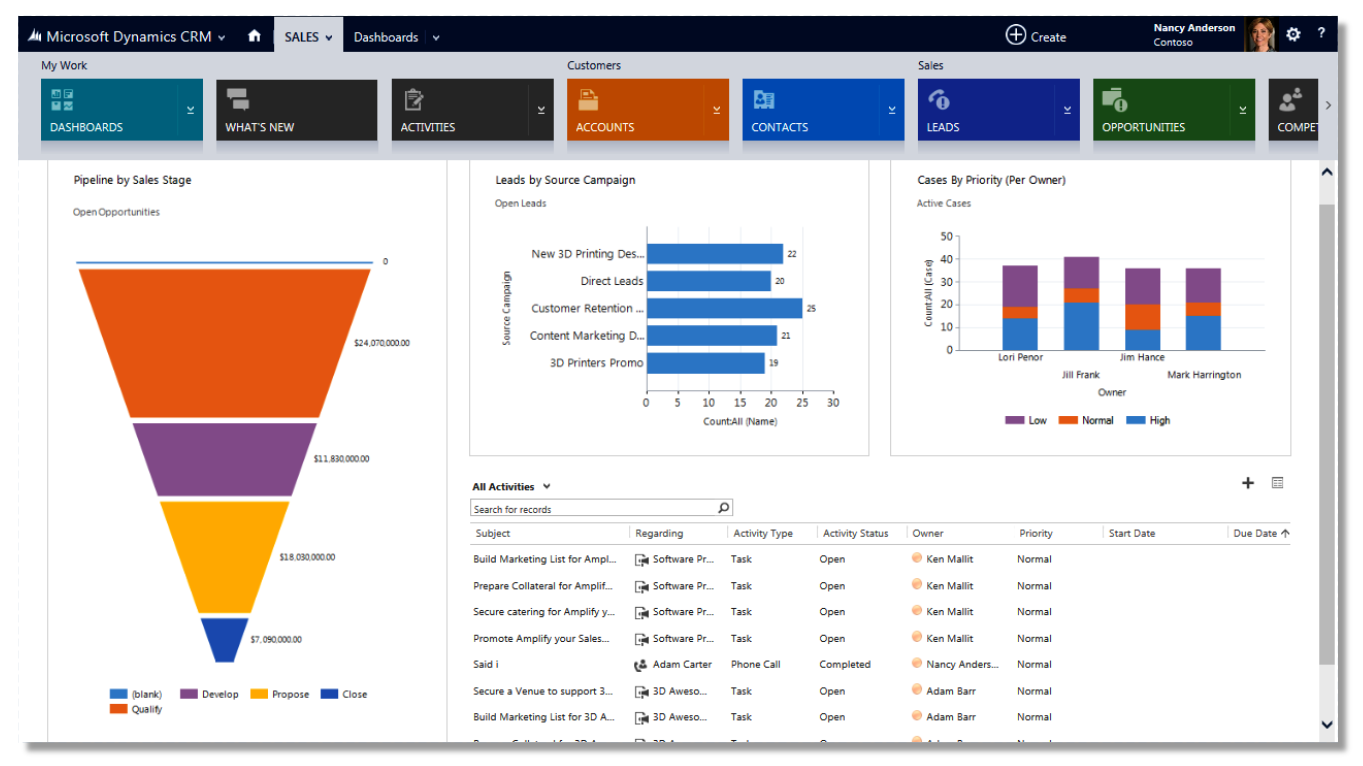Open the settings gear menu
The width and height of the screenshot is (1363, 766).
click(x=1293, y=34)
